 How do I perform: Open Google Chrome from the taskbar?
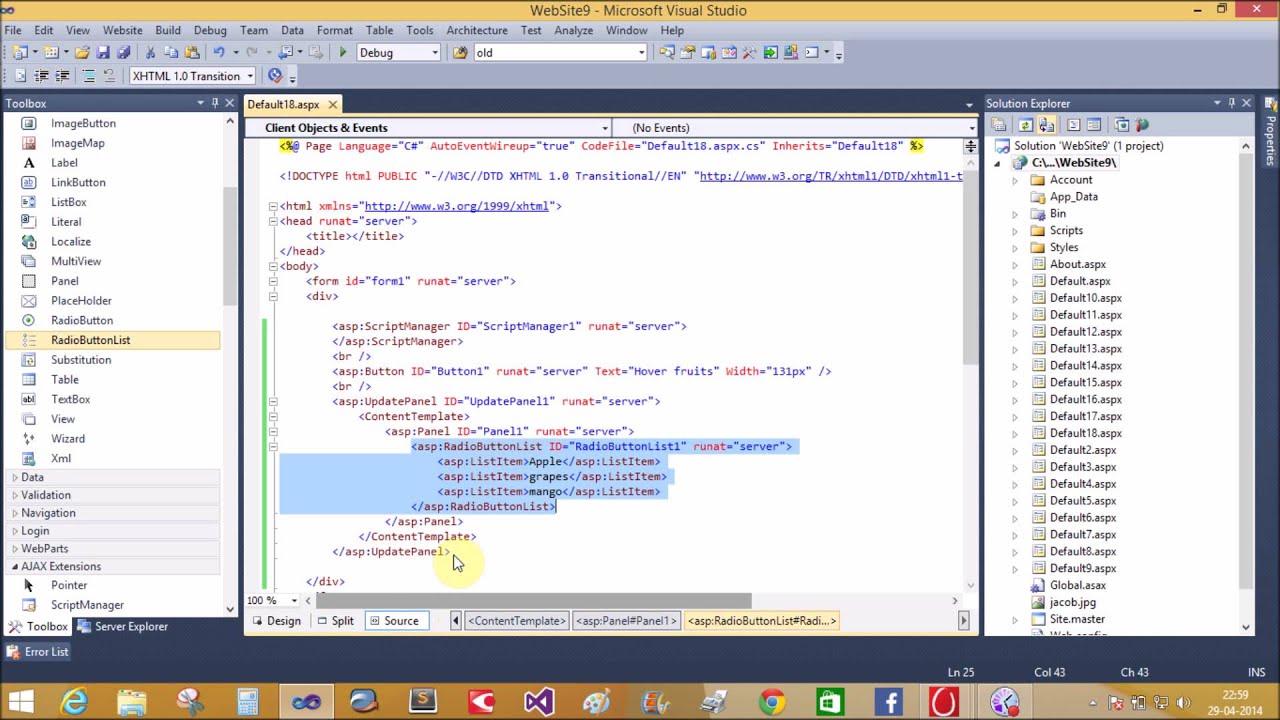771,701
